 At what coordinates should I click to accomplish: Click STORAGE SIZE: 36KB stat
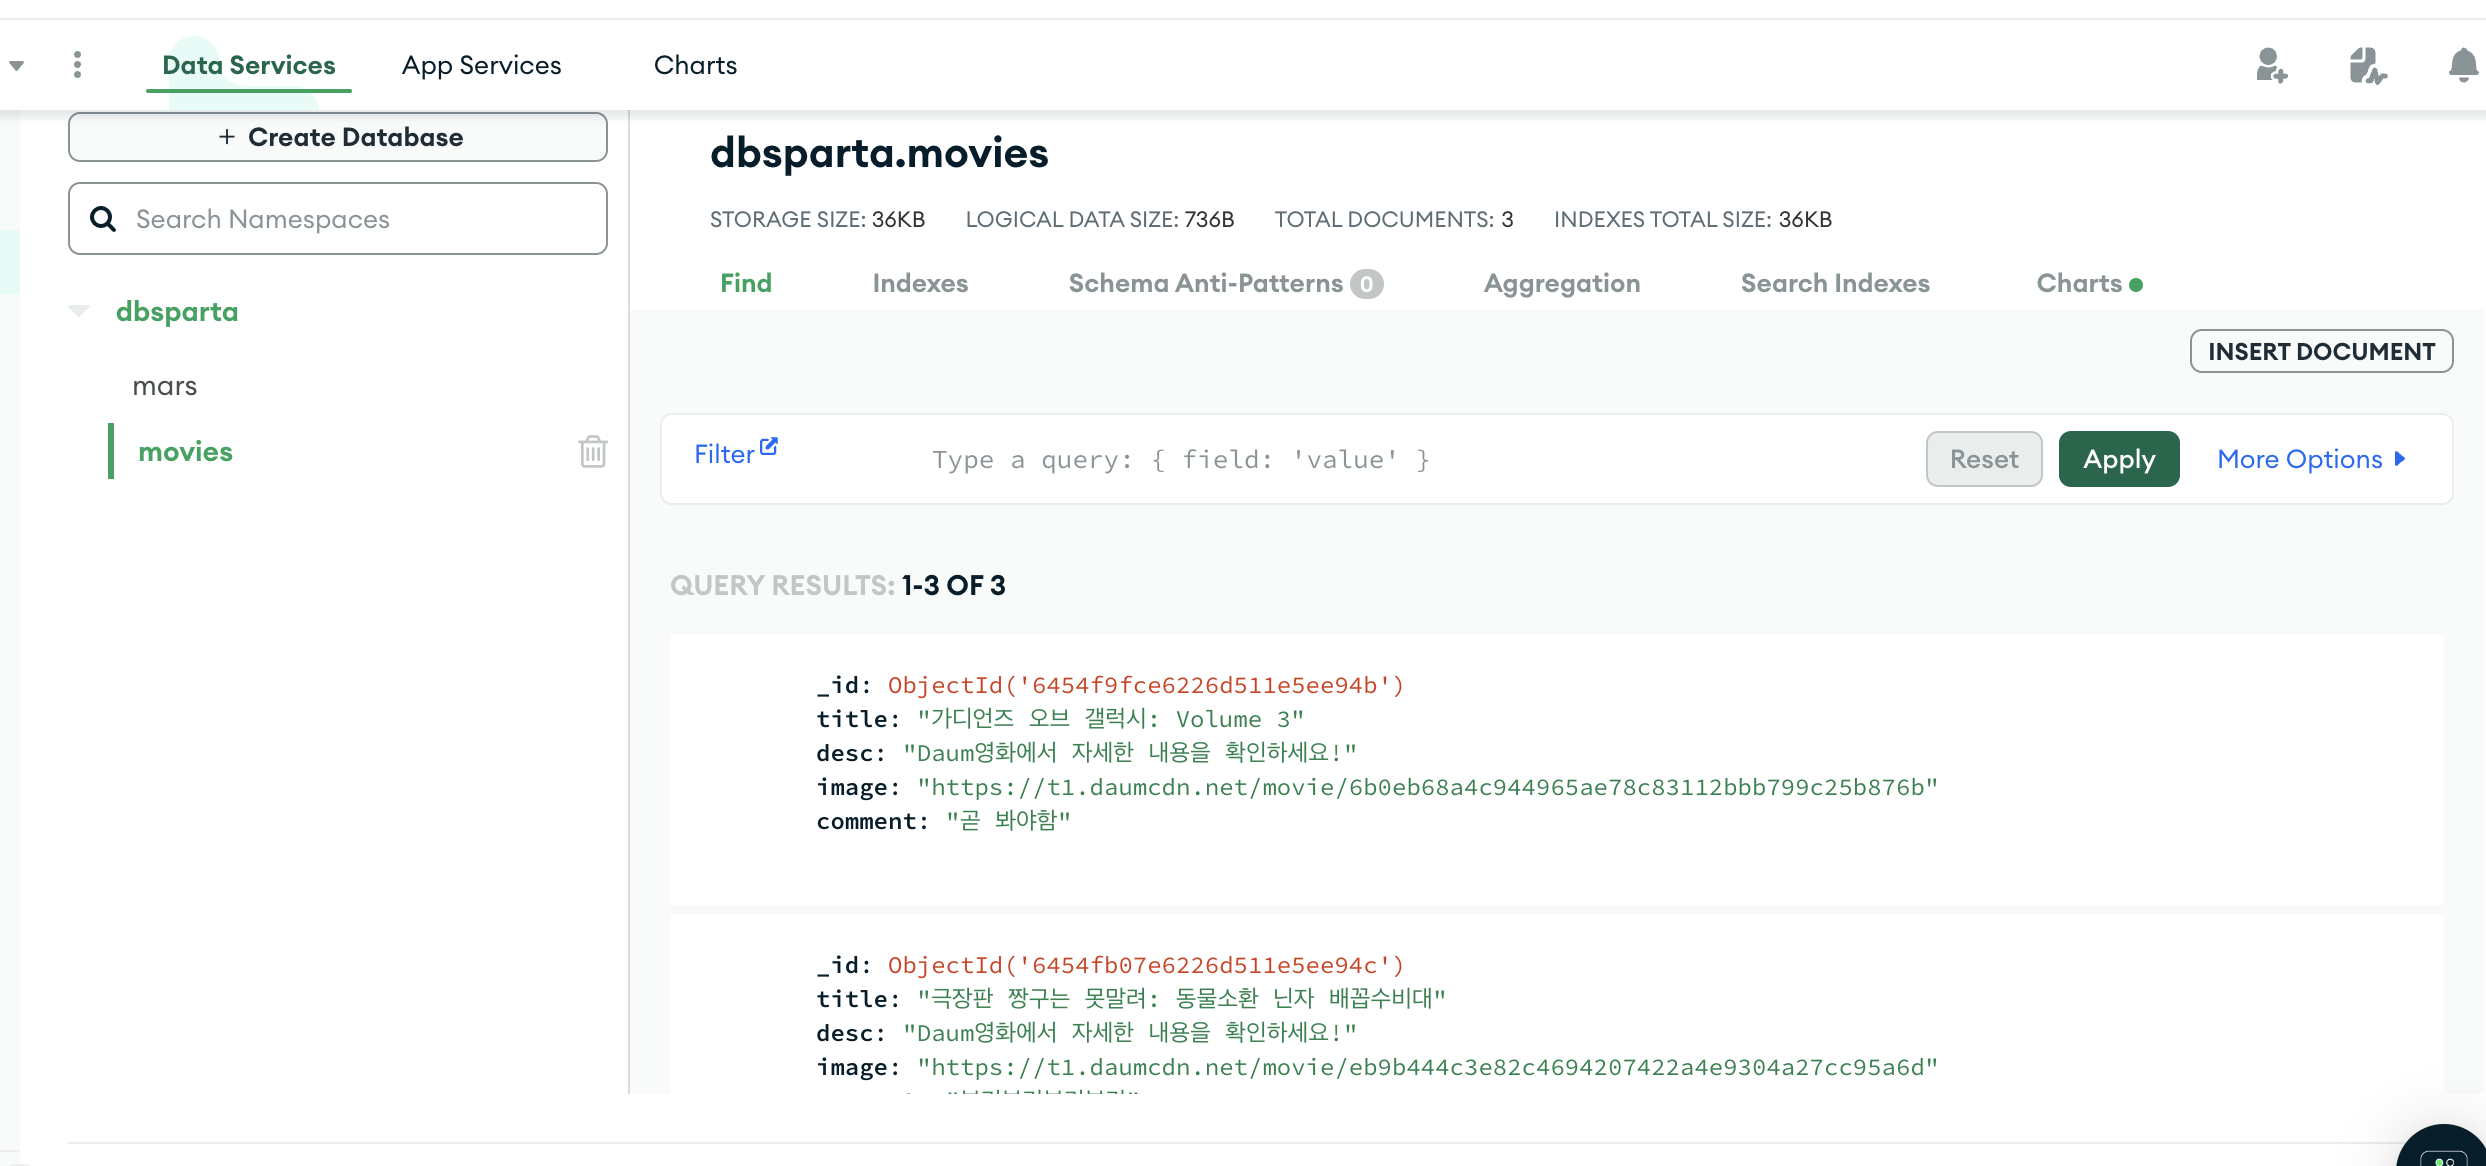[817, 219]
